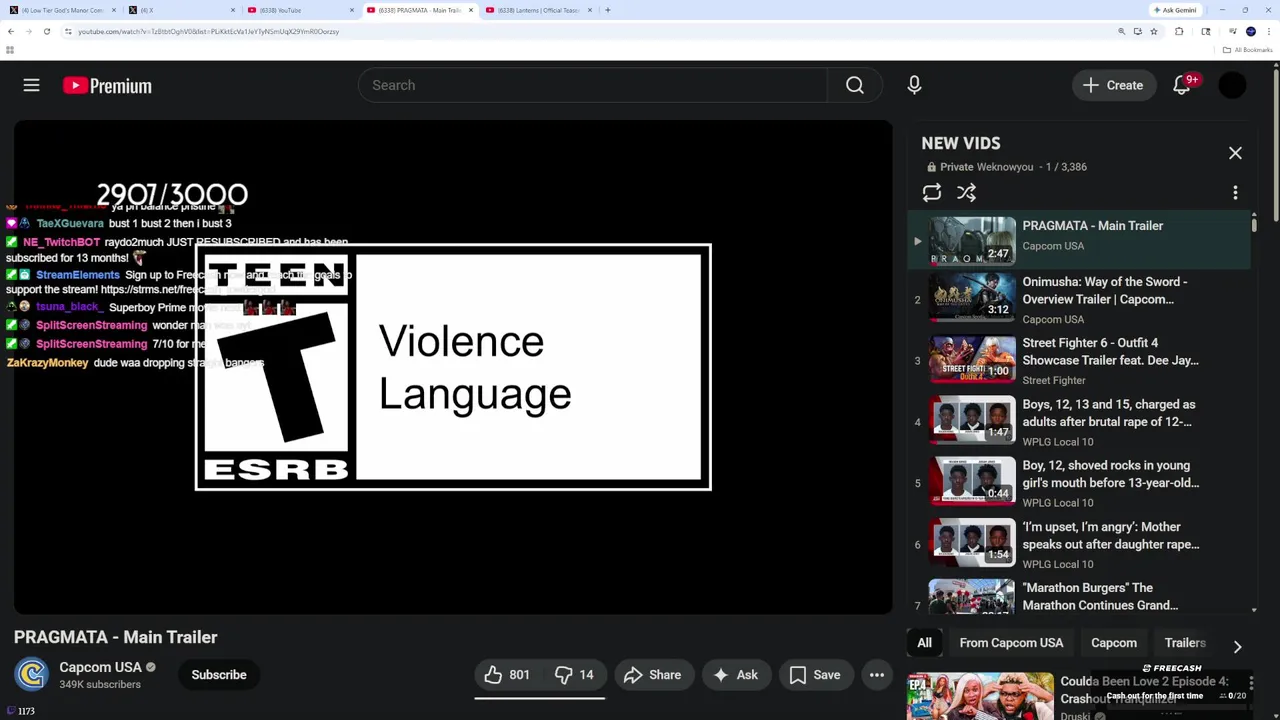
Task: Select the Trailers filter chip
Action: tap(1185, 643)
